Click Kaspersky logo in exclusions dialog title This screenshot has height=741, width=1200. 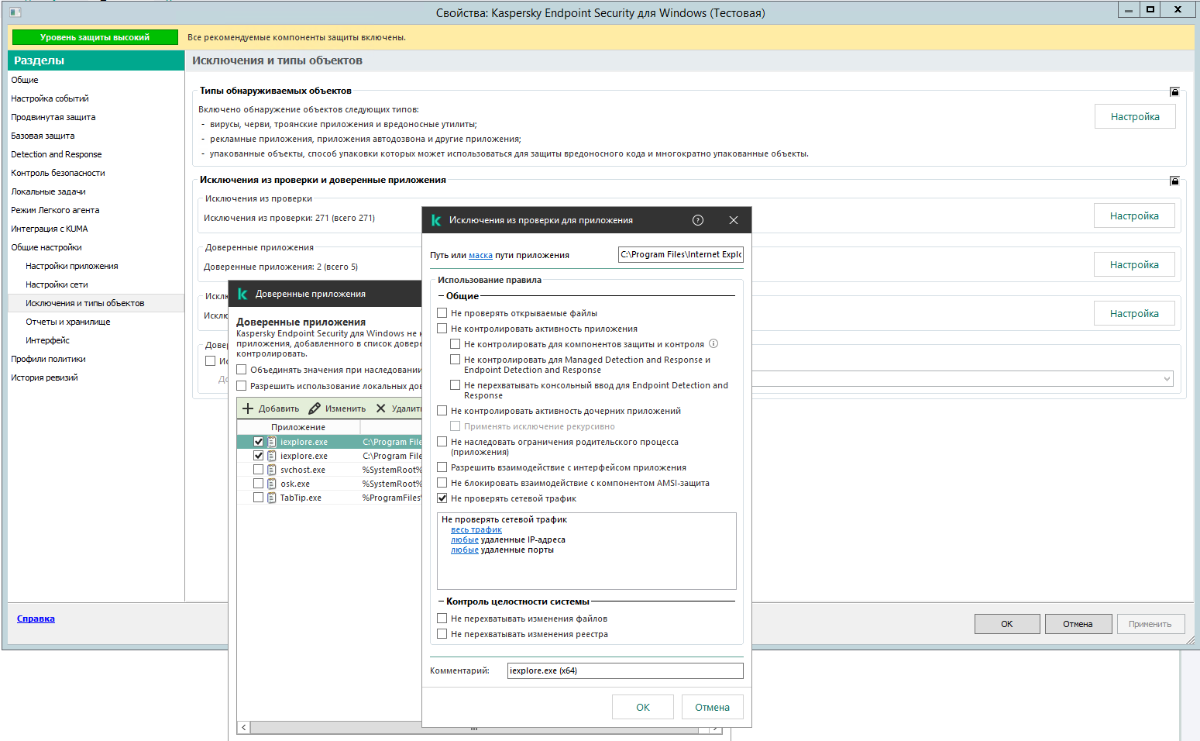tap(435, 220)
